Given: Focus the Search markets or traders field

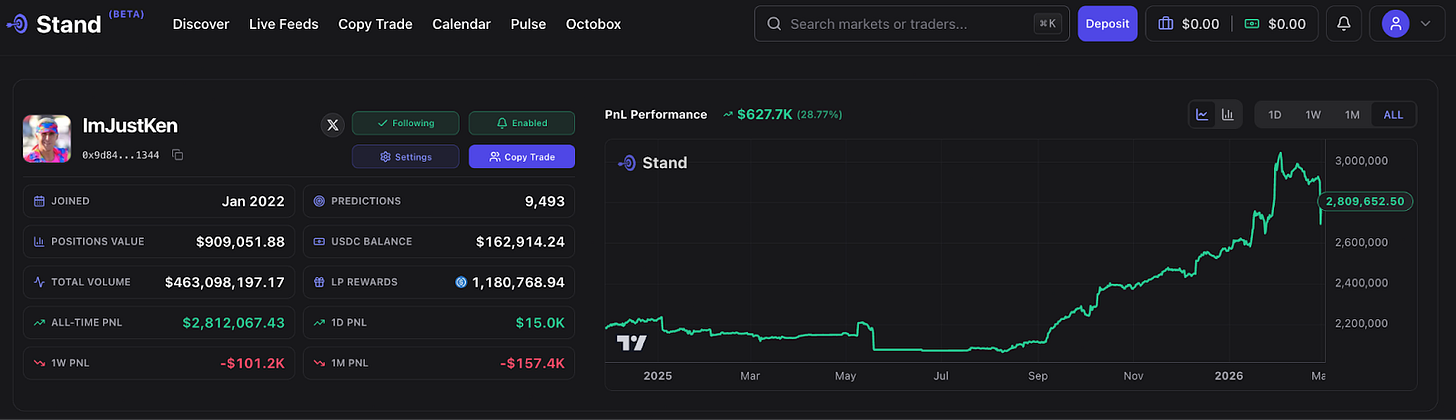Looking at the screenshot, I should point(912,24).
